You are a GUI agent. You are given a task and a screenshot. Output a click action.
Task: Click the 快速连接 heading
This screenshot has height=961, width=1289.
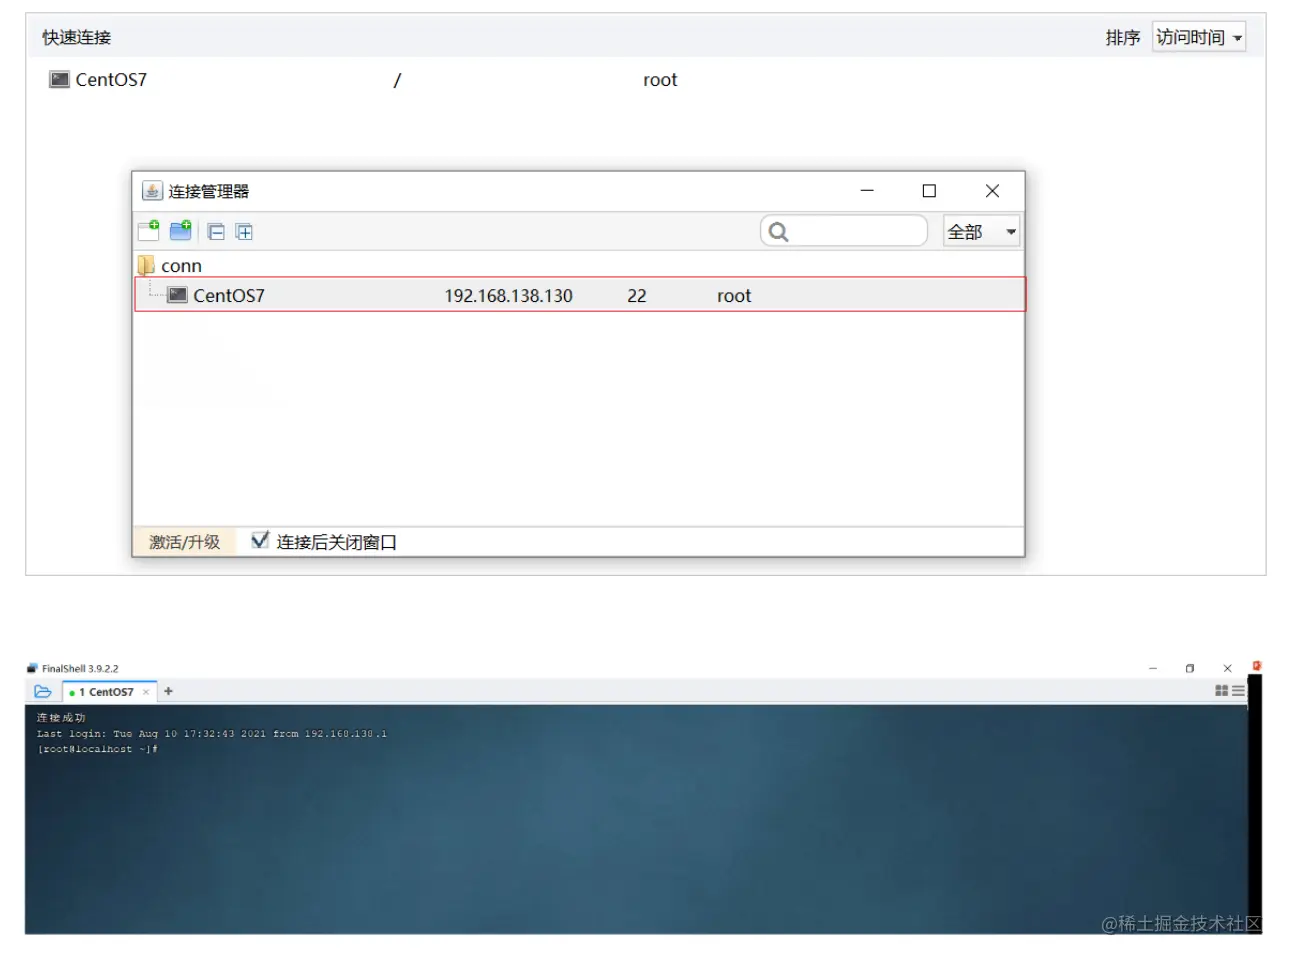77,38
